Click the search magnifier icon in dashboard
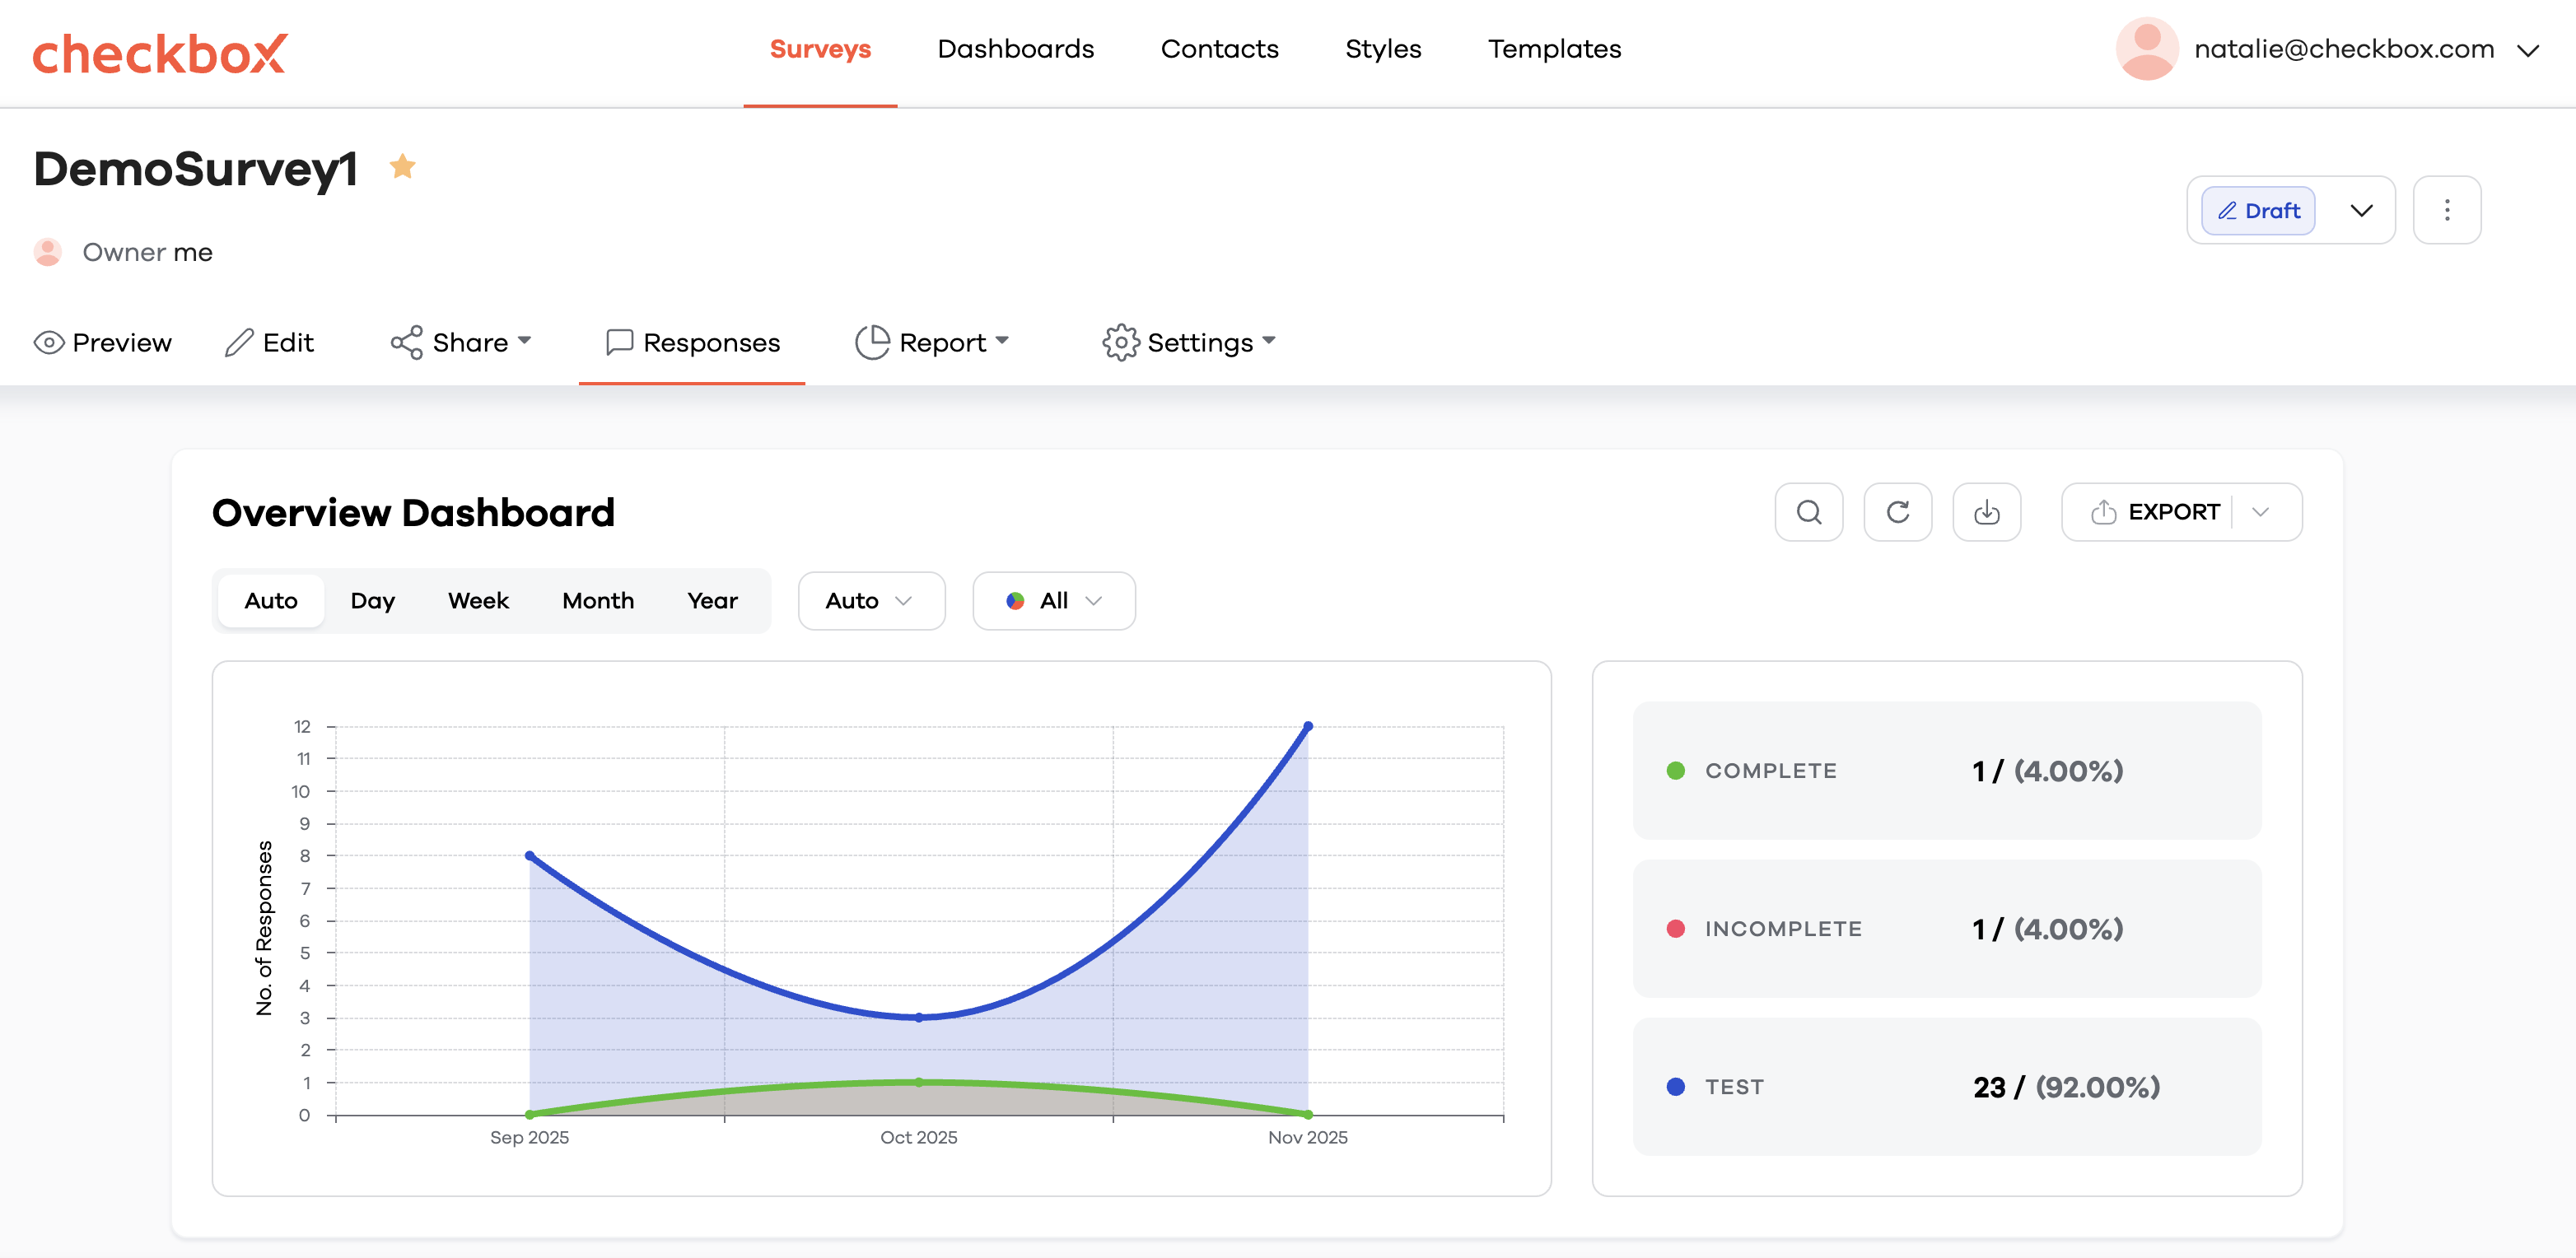 1808,512
